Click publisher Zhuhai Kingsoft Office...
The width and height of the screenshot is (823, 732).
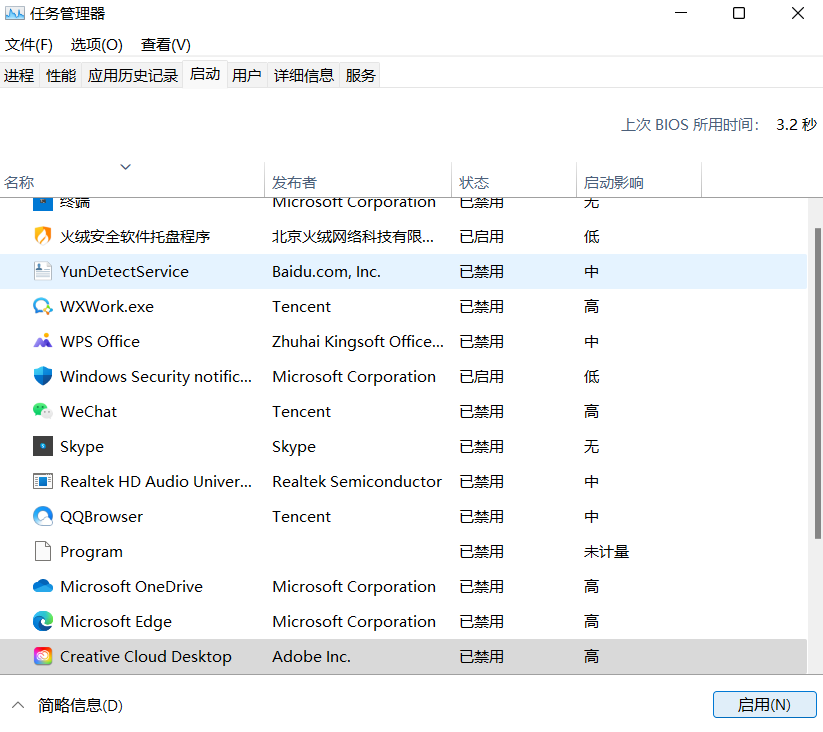(x=358, y=342)
